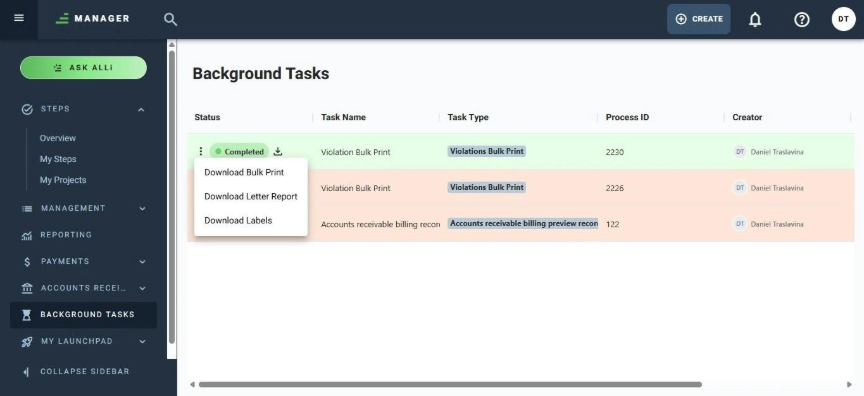
Task: Select Download Letter Report option
Action: 251,197
